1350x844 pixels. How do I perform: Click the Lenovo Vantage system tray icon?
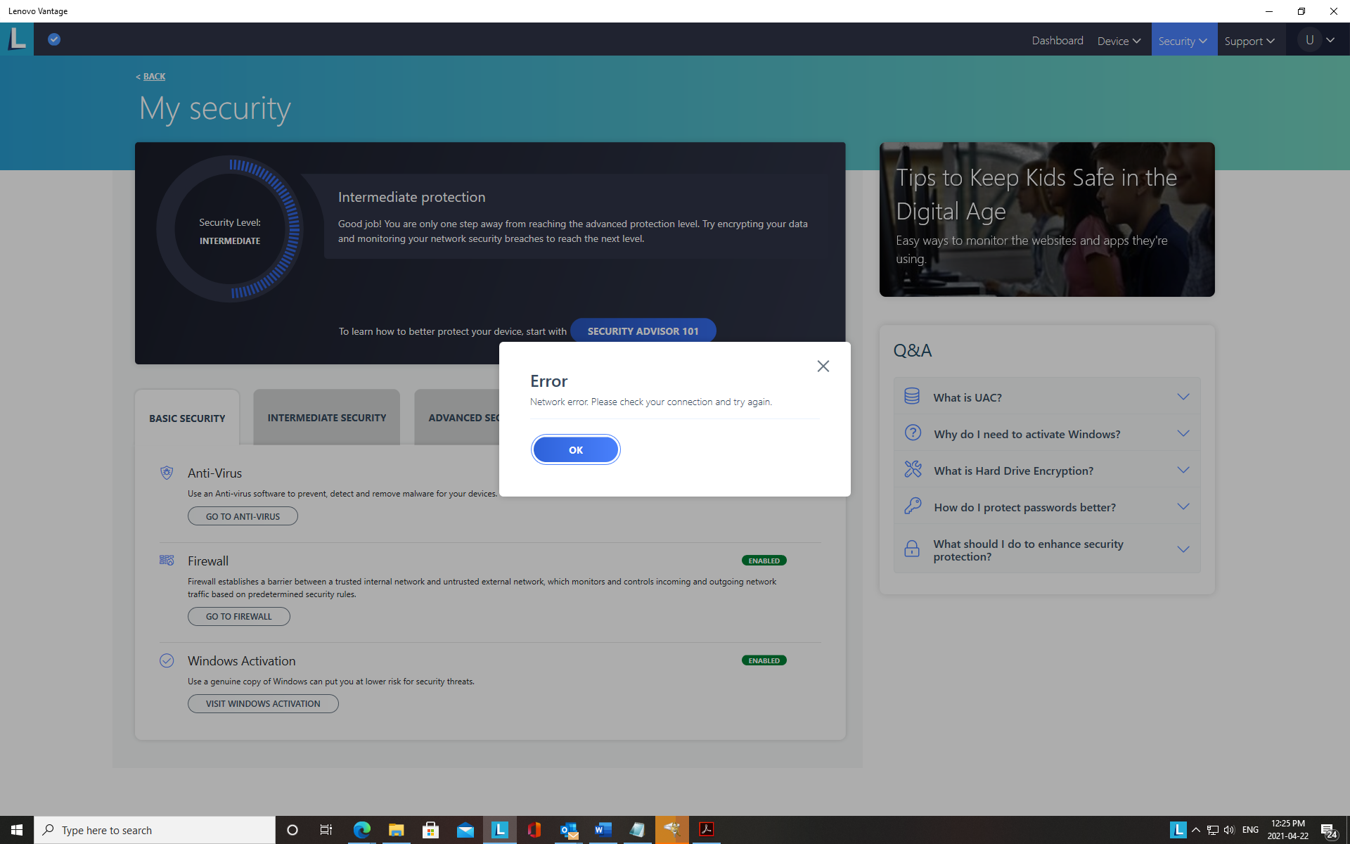[x=1178, y=830]
